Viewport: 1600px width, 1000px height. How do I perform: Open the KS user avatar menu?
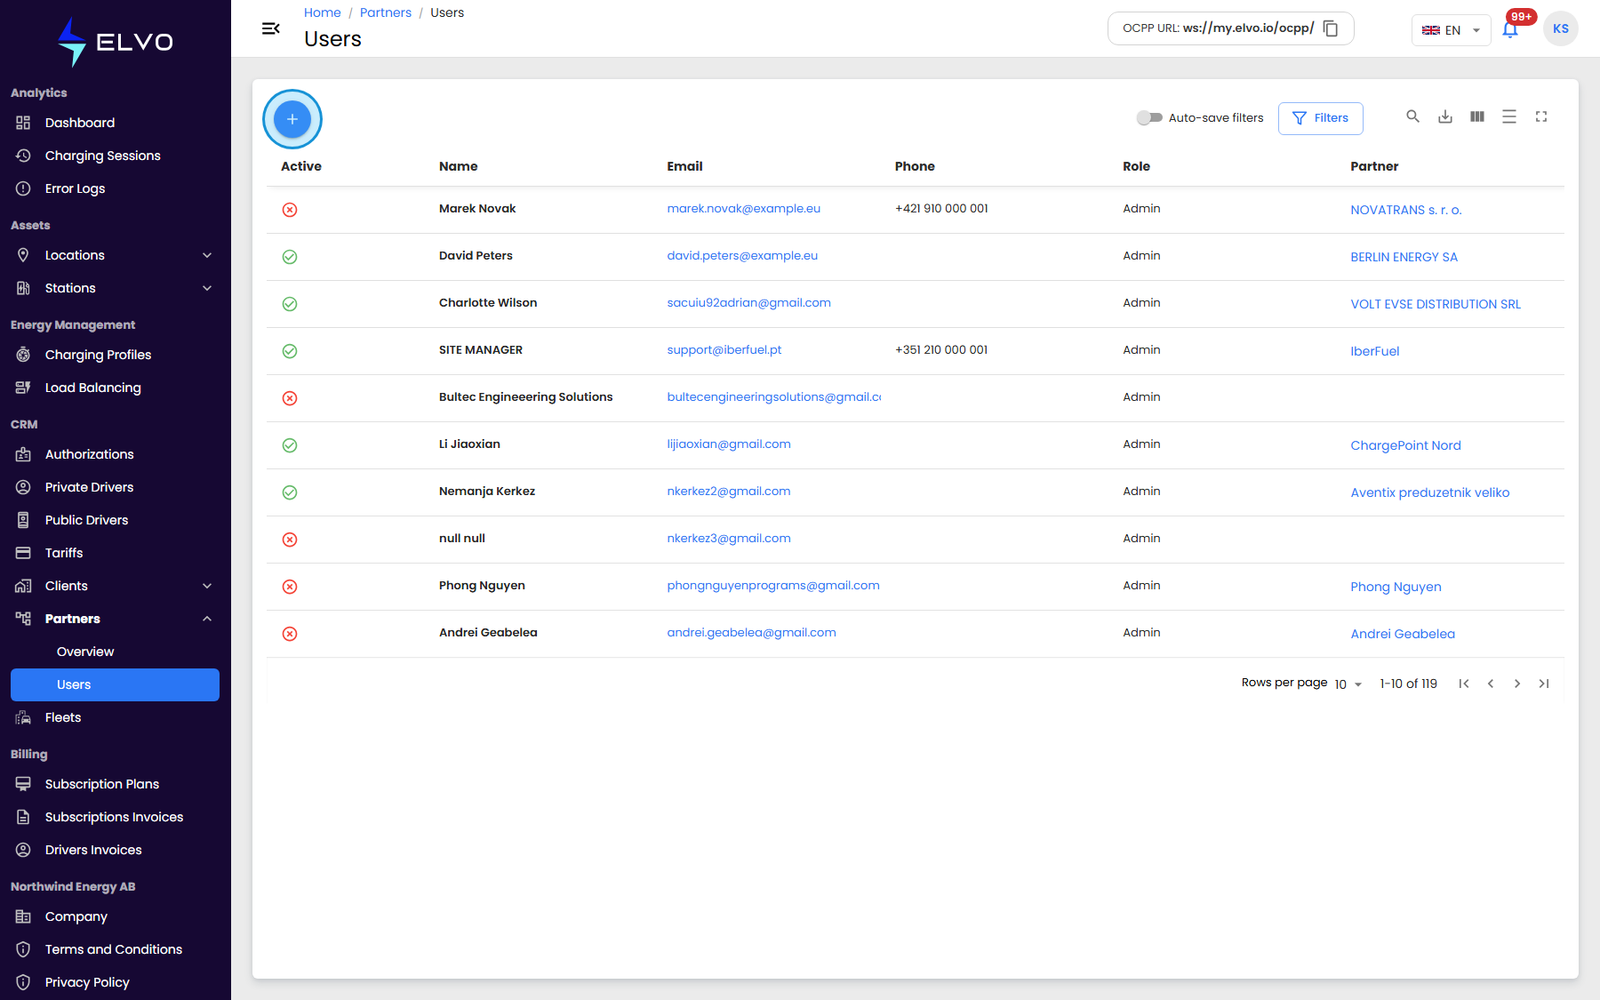tap(1561, 29)
